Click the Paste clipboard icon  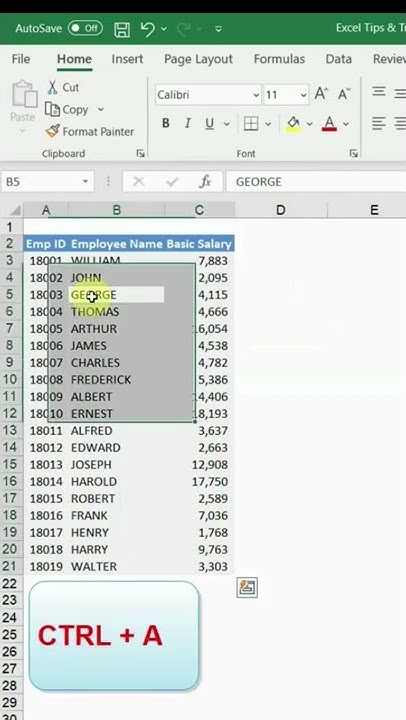24,94
